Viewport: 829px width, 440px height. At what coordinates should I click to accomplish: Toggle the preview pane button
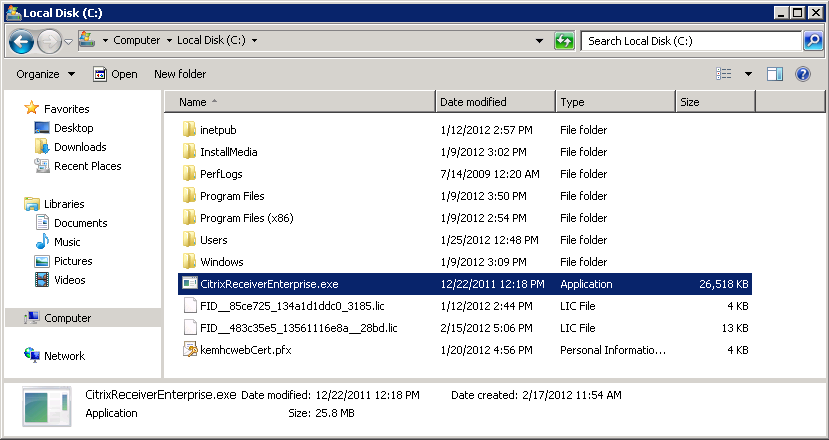tap(774, 74)
